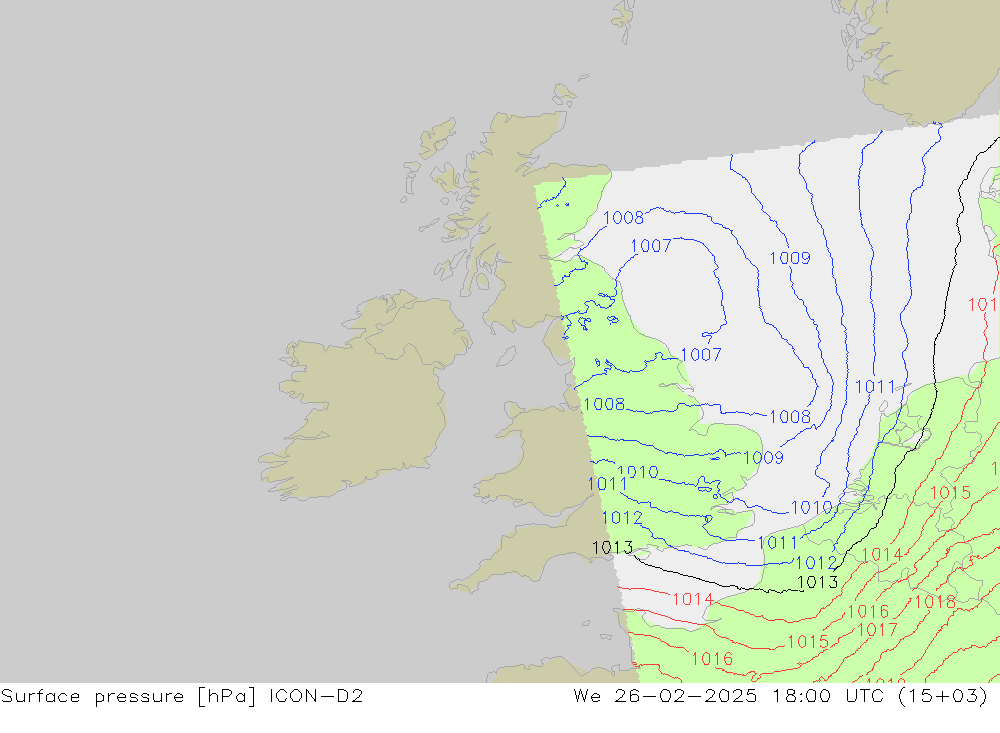Click the 1010 label in southern North Sea
This screenshot has width=1000, height=733.
[x=811, y=508]
